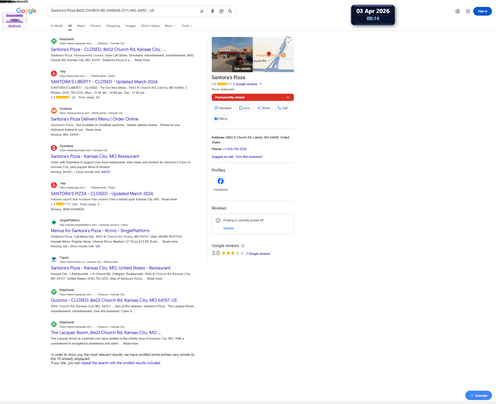The image size is (500, 404).
Task: Select the All results tab
Action: click(x=70, y=26)
